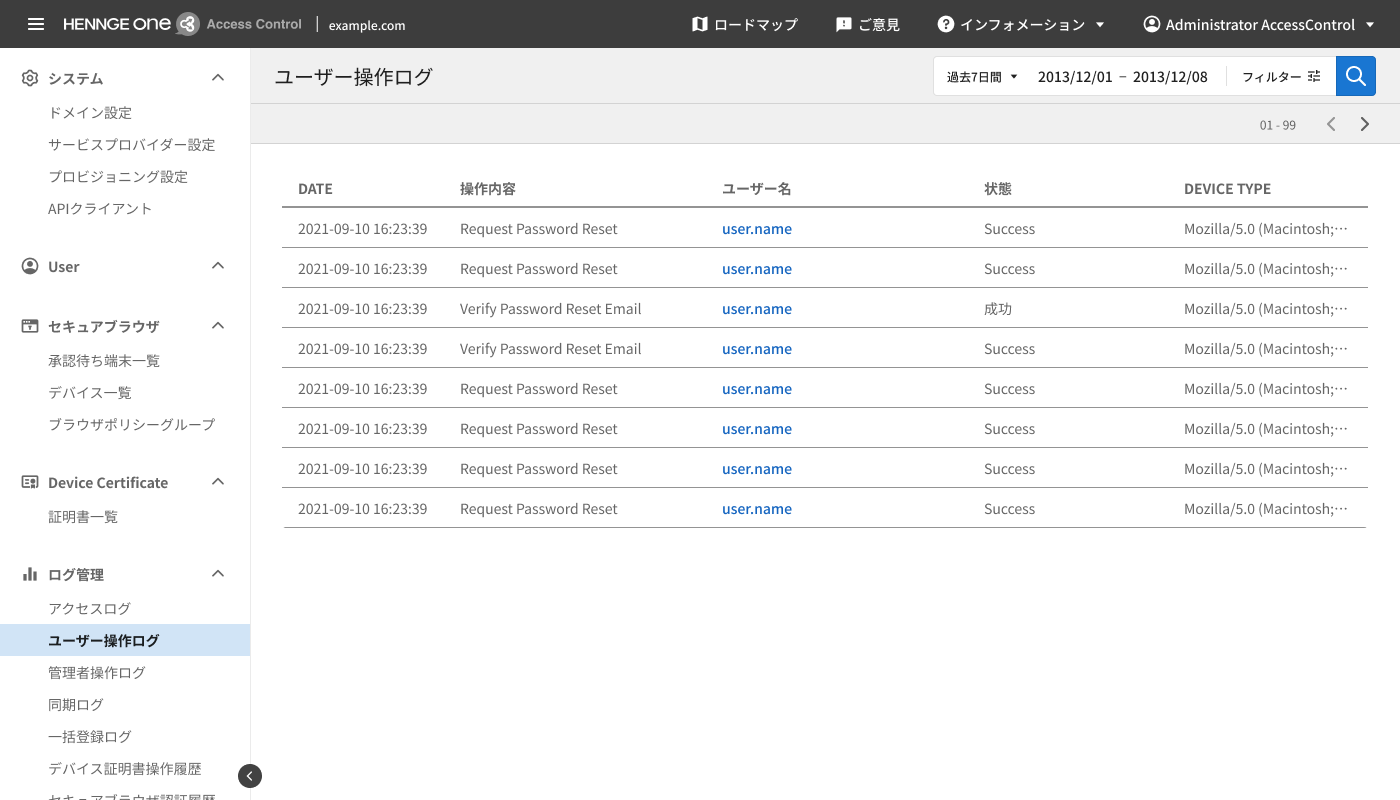Open the 過去7日間 period dropdown
Screen dimensions: 1400x800
pos(982,76)
